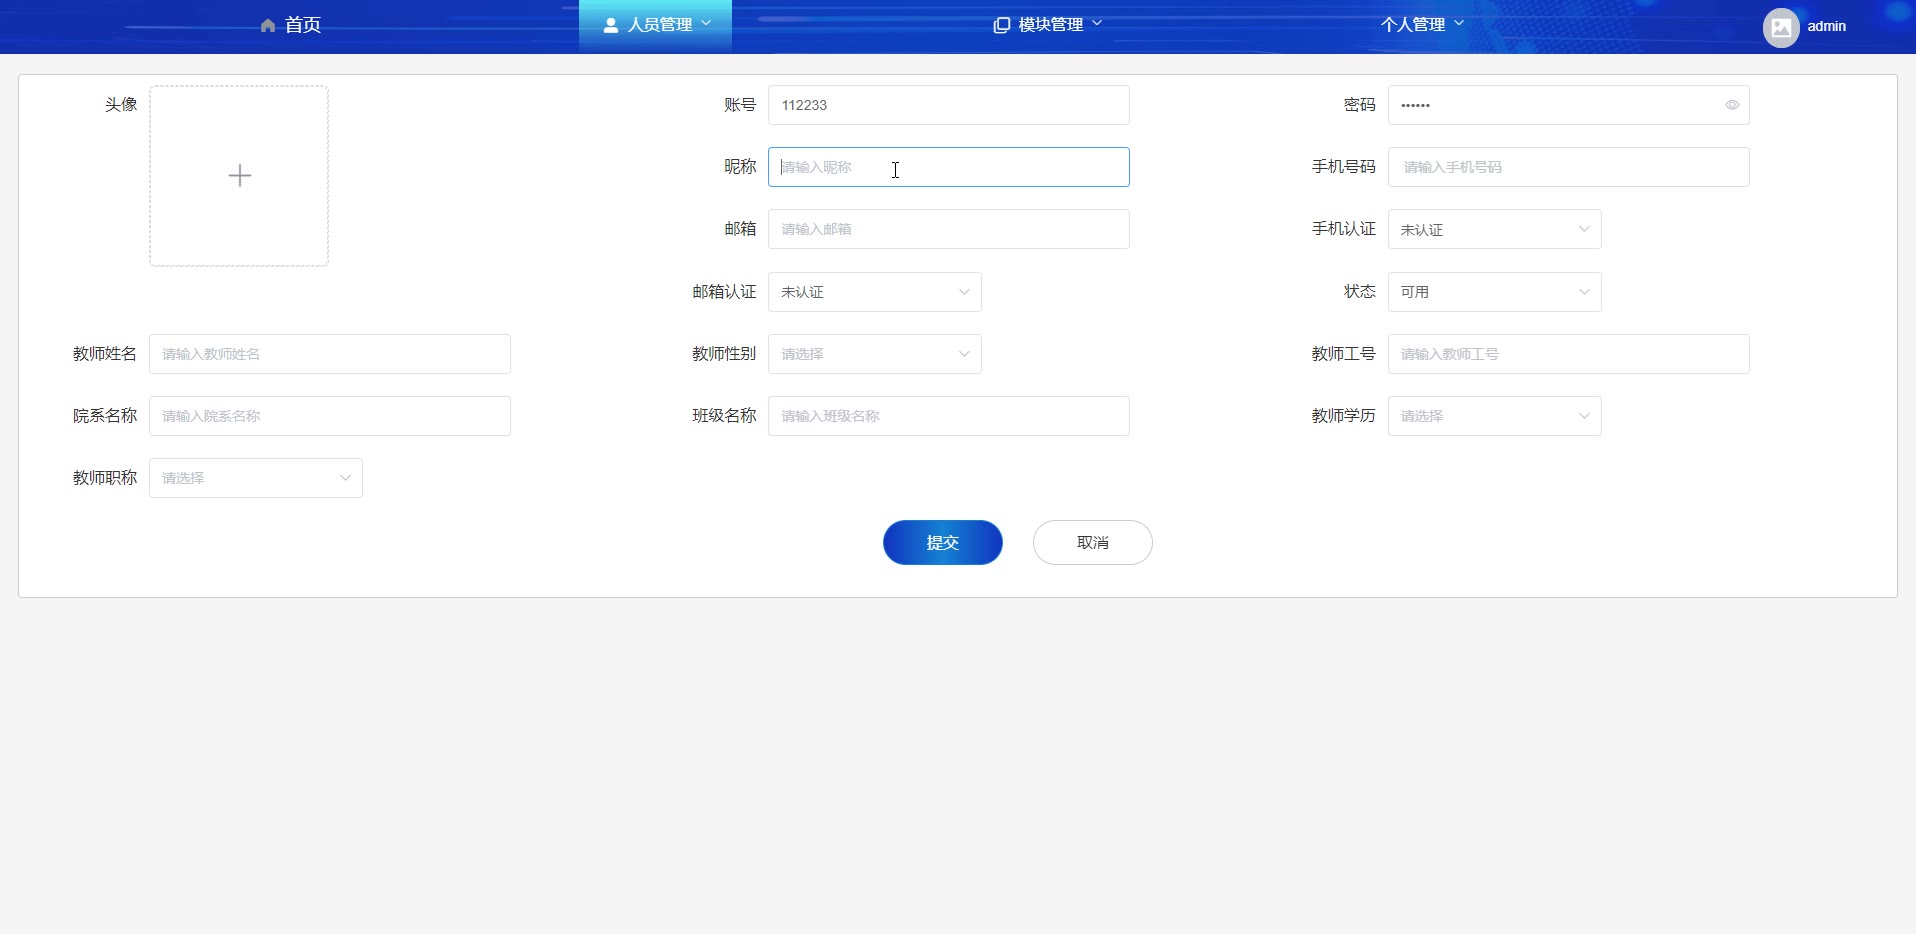Focus the 教师工号 input field
Viewport: 1916px width, 934px height.
click(1568, 354)
